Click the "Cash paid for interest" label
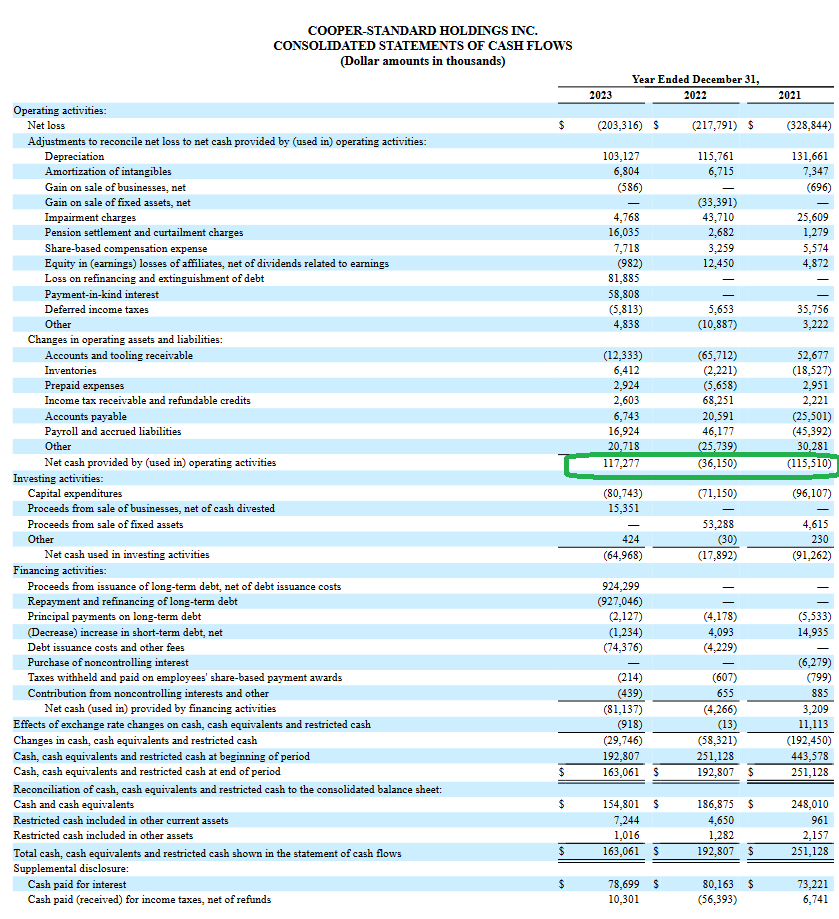Screen dimensions: 839x919 click(x=77, y=884)
